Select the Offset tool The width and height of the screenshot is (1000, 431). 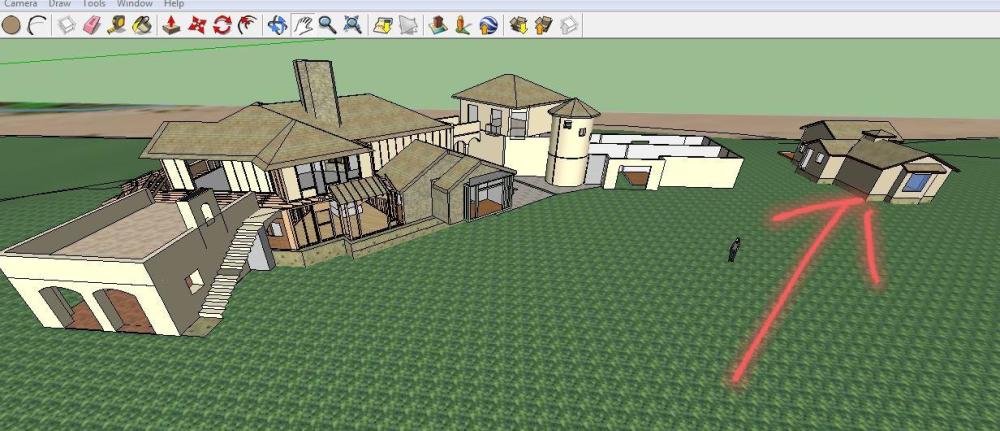(x=246, y=25)
